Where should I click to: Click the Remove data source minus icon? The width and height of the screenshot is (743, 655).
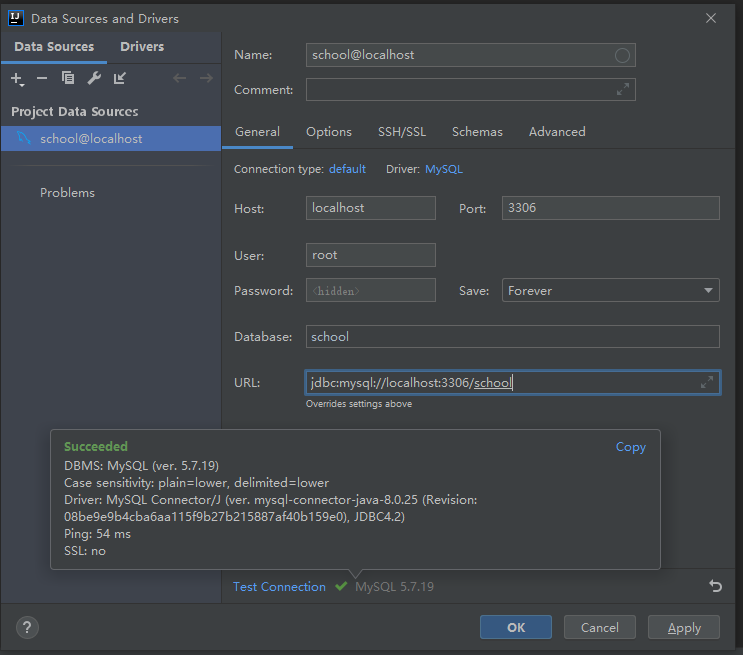pyautogui.click(x=42, y=78)
